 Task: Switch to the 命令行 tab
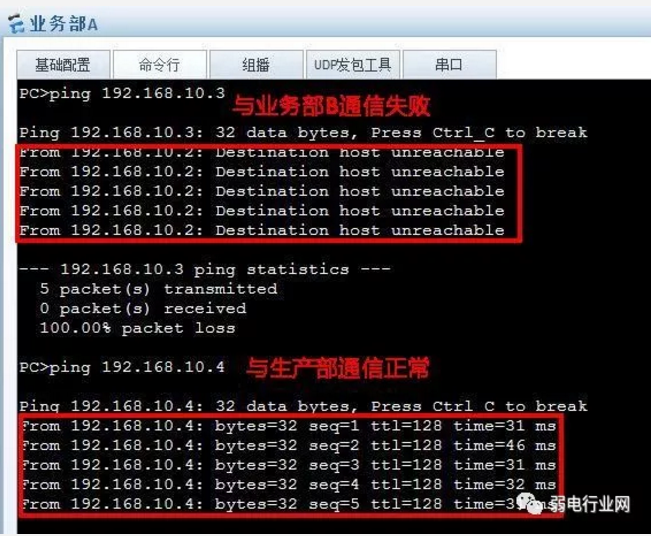click(160, 65)
